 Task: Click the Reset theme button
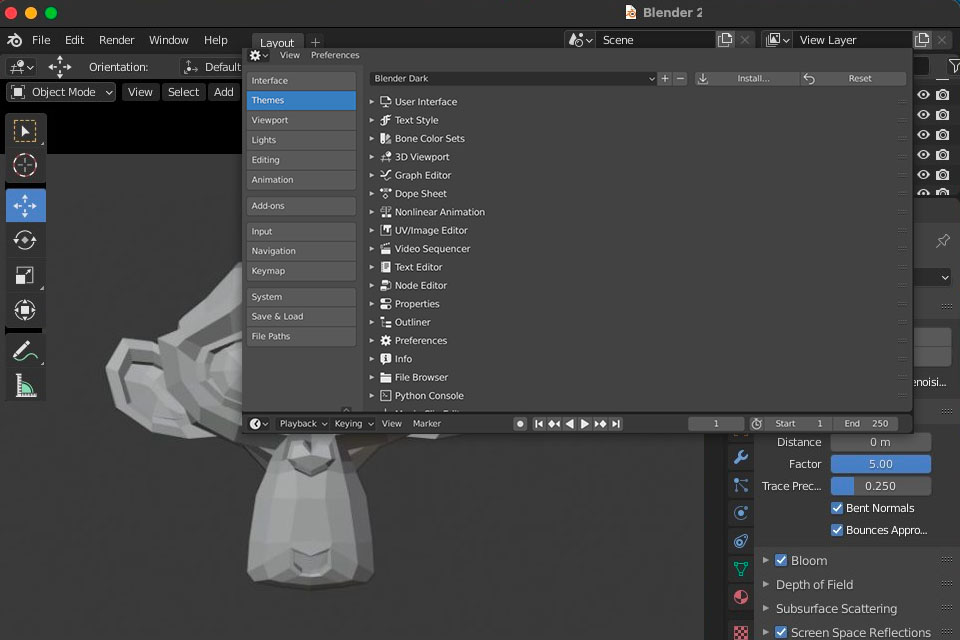coord(853,78)
